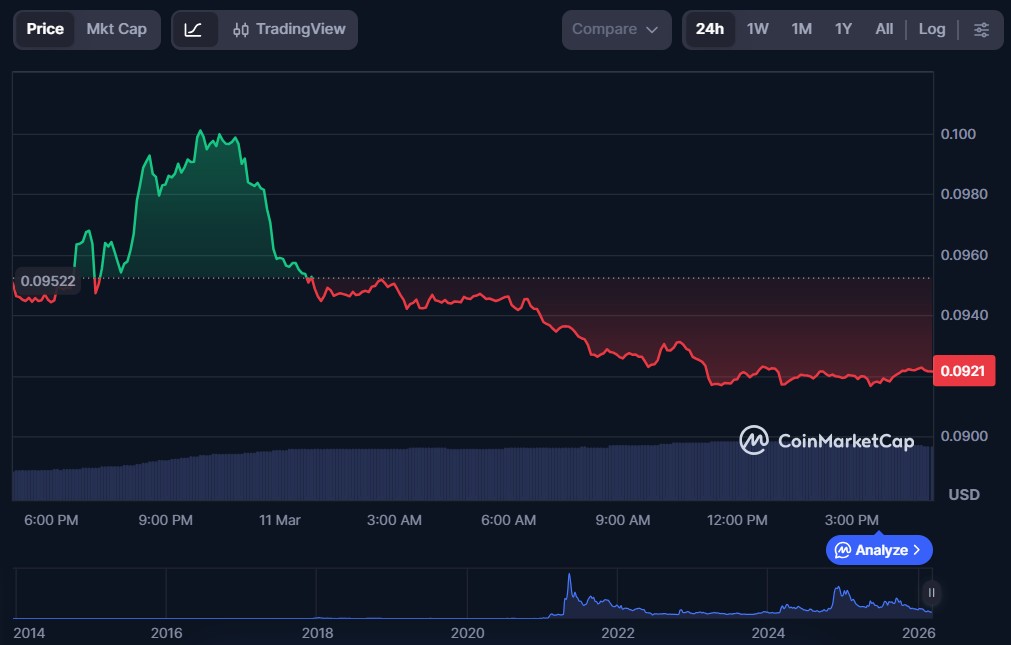The height and width of the screenshot is (645, 1011).
Task: Switch chart to Price view
Action: point(45,29)
